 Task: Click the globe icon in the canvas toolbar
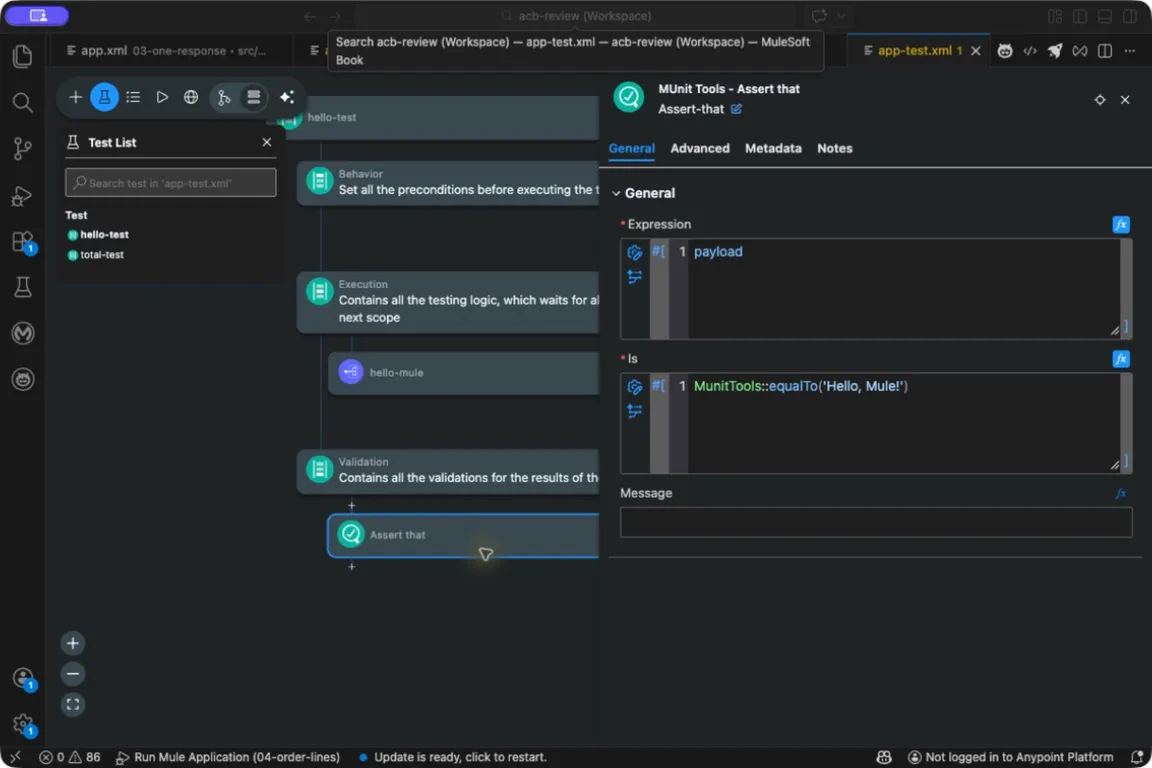coord(191,97)
